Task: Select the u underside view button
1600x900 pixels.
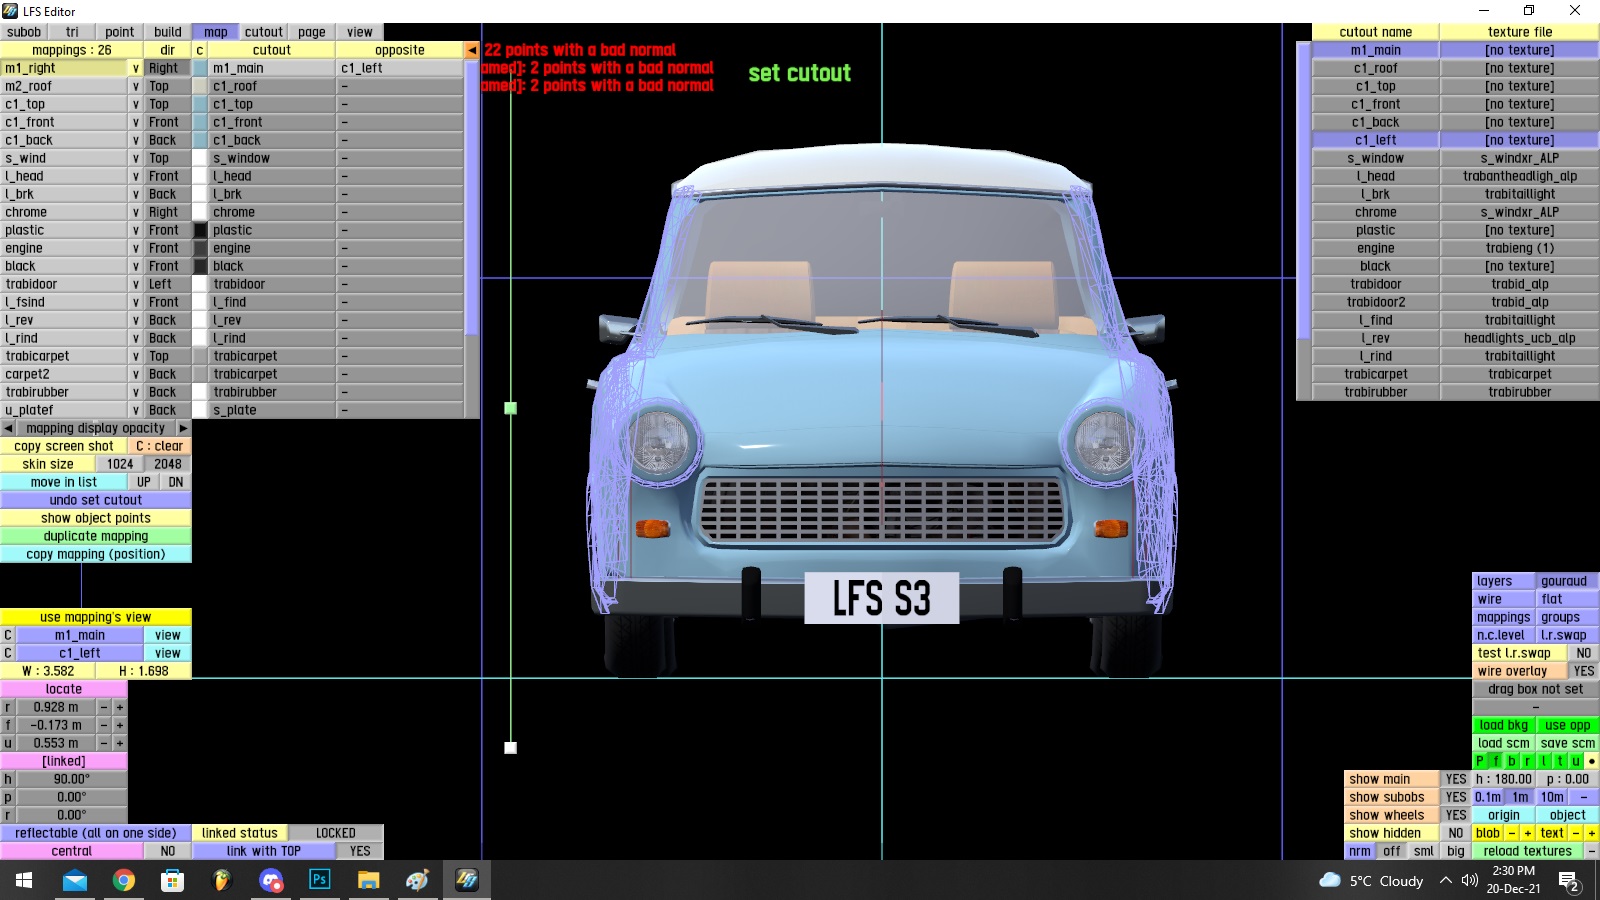Action: (x=1576, y=761)
